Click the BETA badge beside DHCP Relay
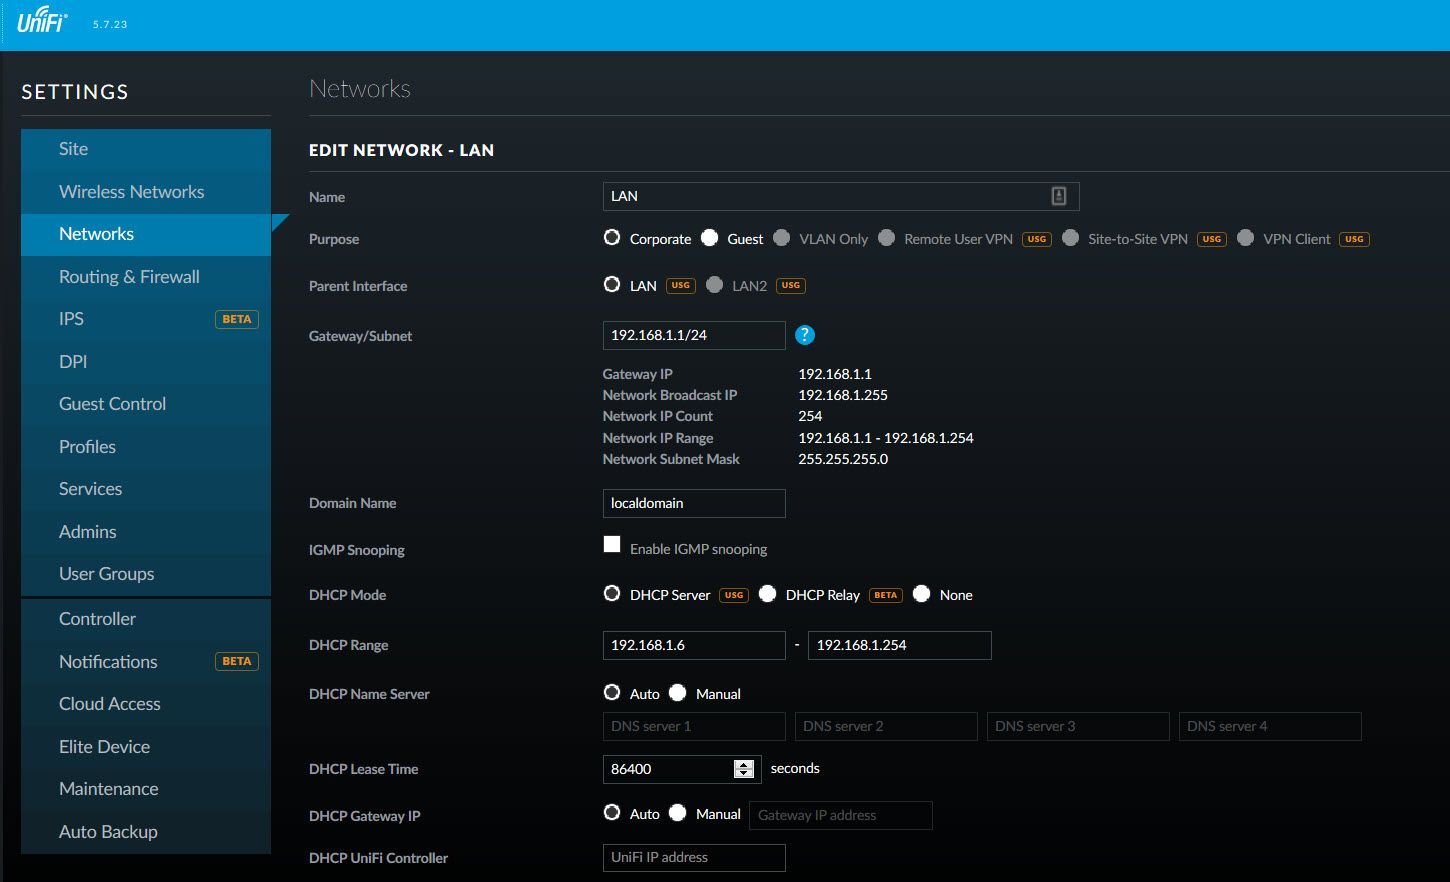The width and height of the screenshot is (1450, 882). [x=885, y=595]
